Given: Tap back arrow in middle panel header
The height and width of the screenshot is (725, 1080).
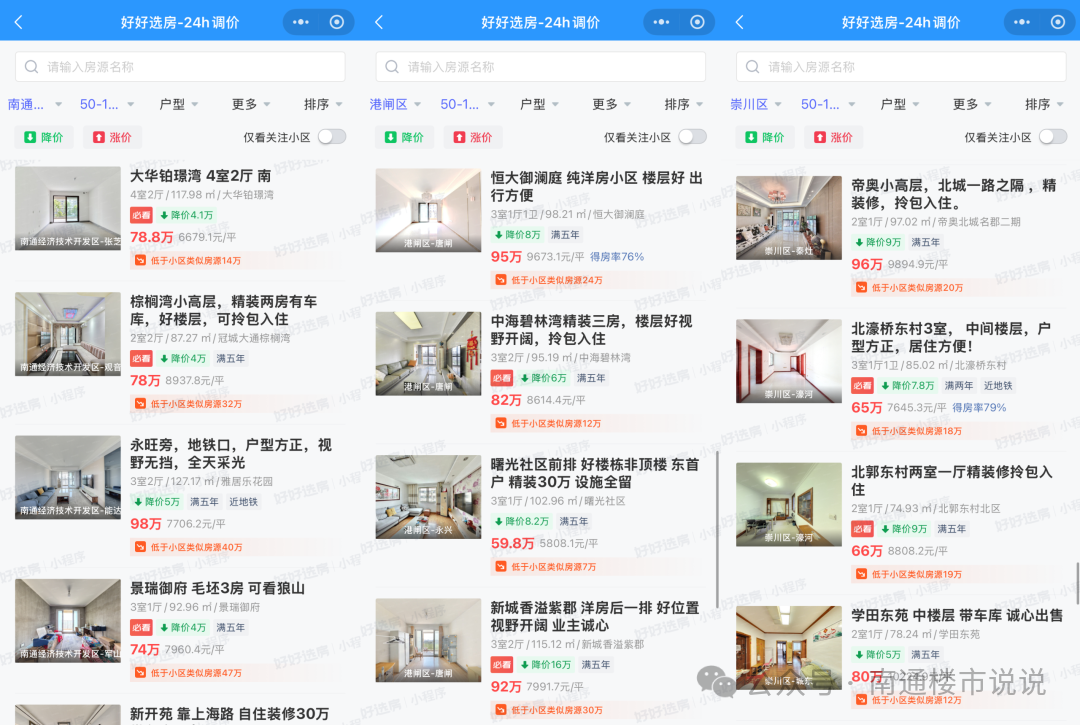Looking at the screenshot, I should click(x=379, y=22).
